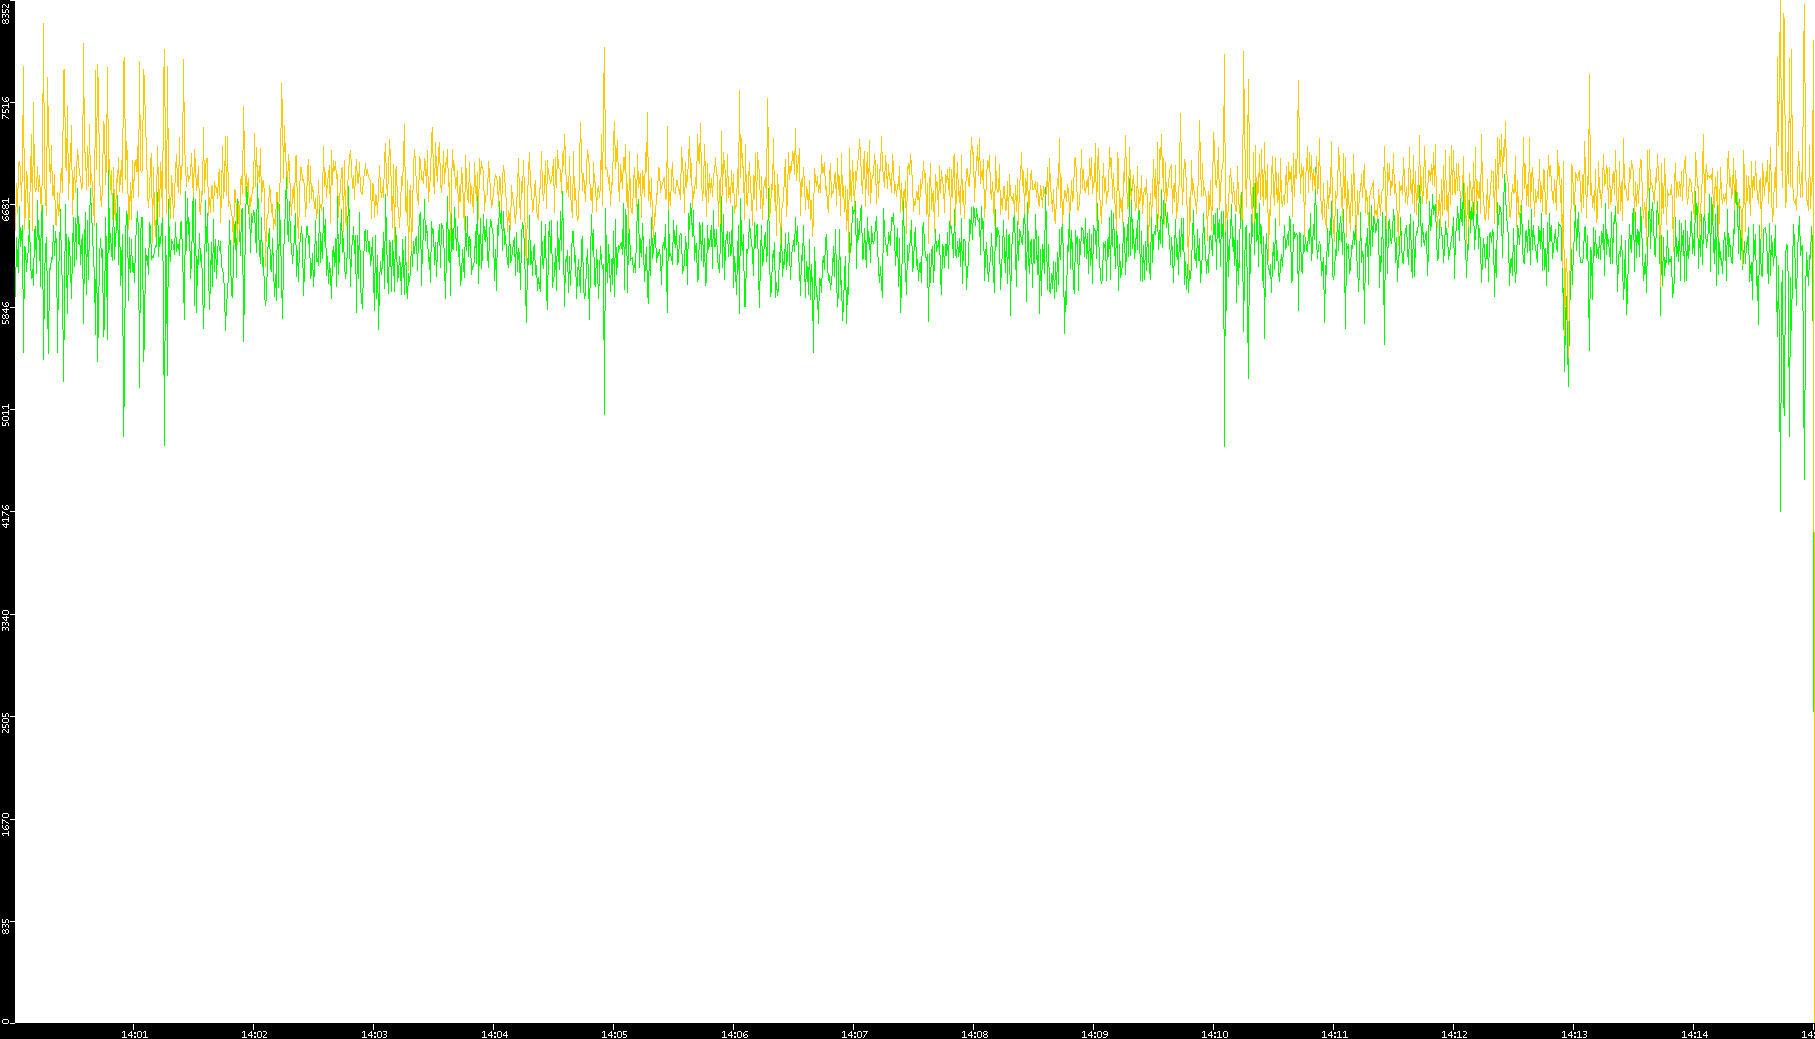
Task: Click the 5011 y-axis label
Action: click(6, 414)
